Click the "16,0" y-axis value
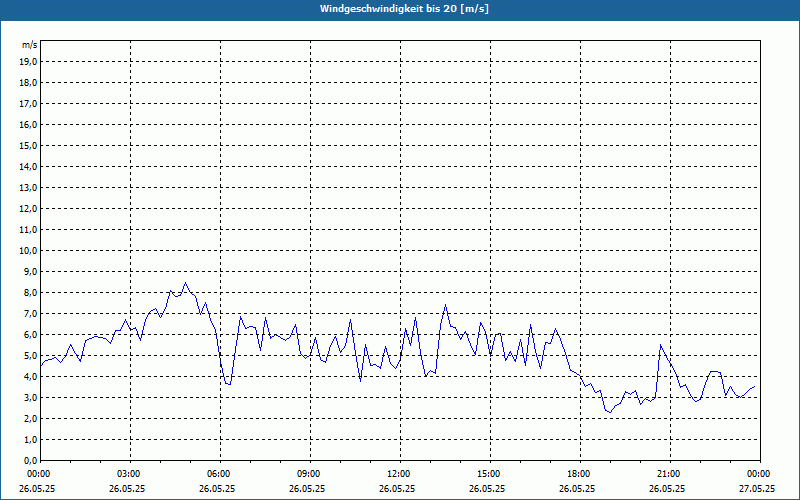Image resolution: width=800 pixels, height=500 pixels. click(28, 124)
